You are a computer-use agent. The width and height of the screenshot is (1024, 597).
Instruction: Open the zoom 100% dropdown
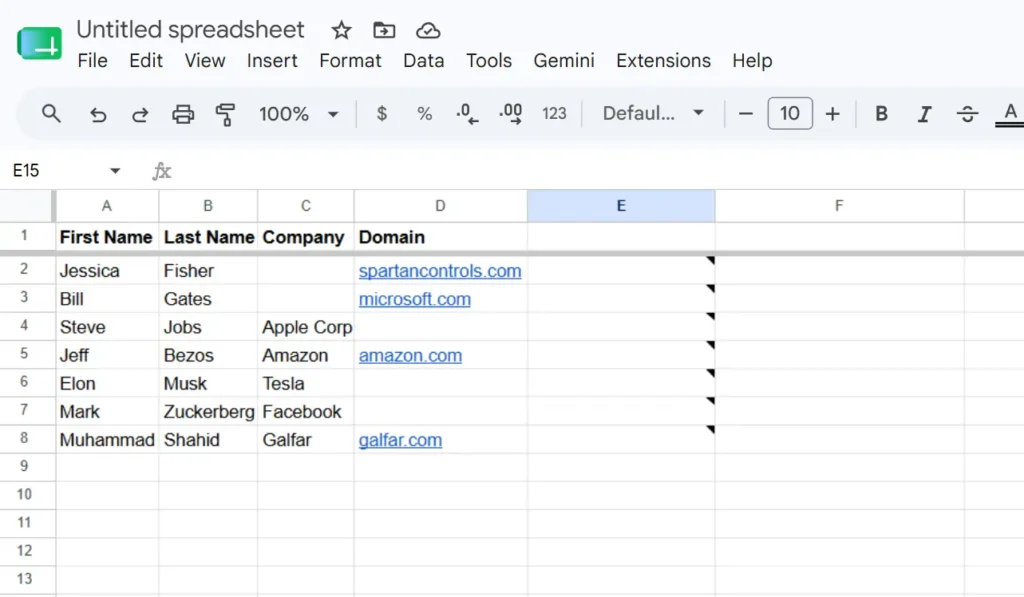(x=298, y=114)
